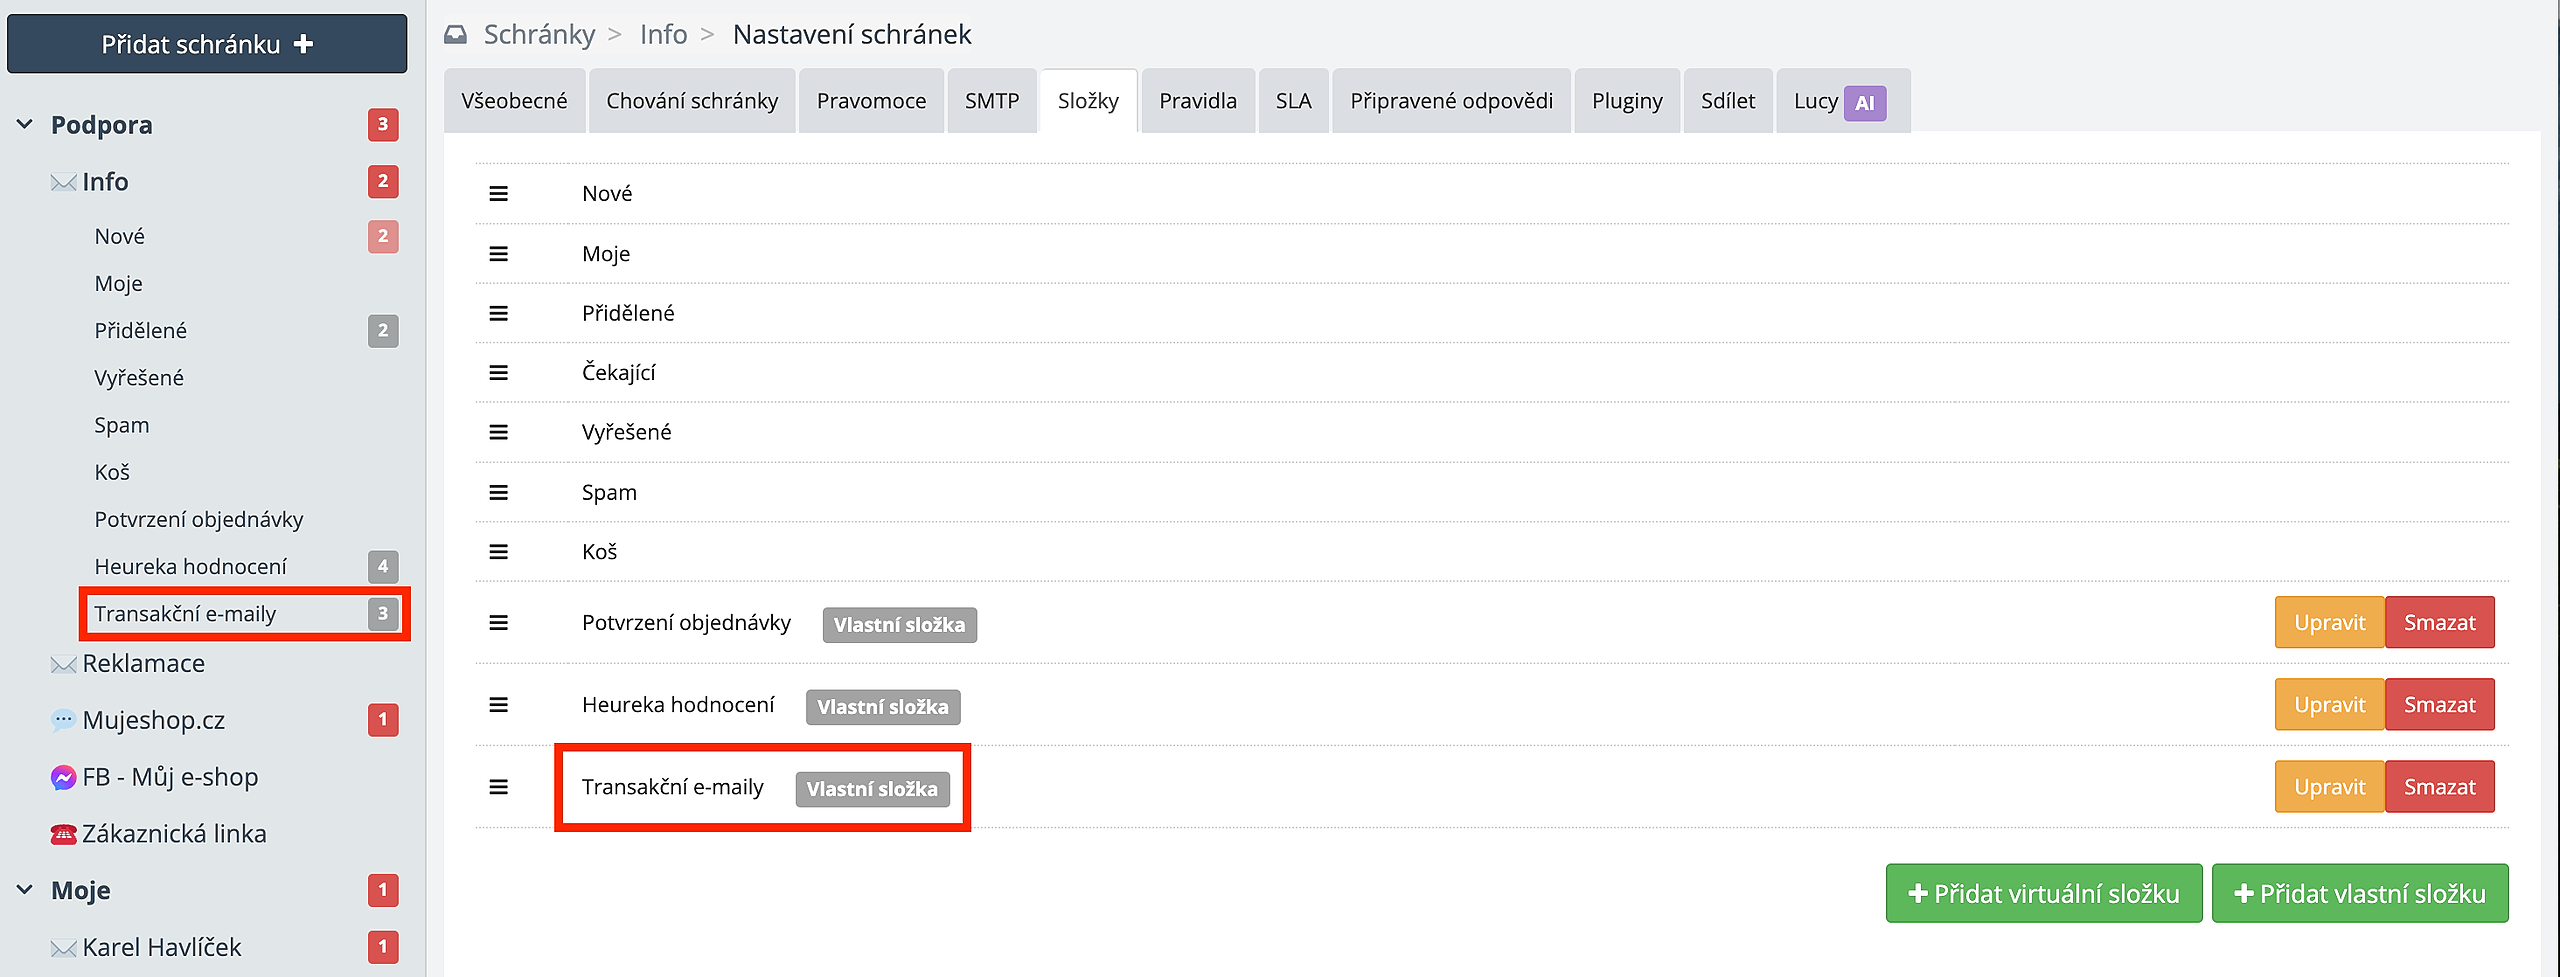This screenshot has height=977, width=2560.
Task: Click the drag handle for Potvrzení objednávky row
Action: click(x=498, y=623)
